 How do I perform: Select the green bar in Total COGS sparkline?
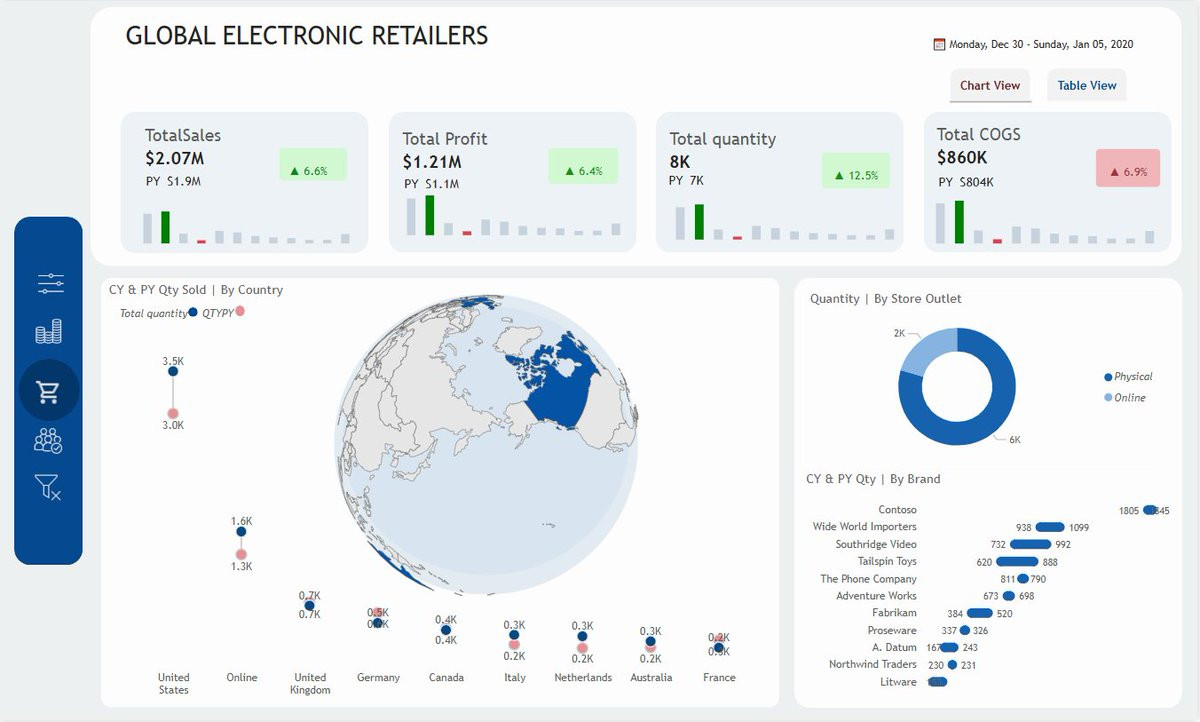click(x=959, y=222)
